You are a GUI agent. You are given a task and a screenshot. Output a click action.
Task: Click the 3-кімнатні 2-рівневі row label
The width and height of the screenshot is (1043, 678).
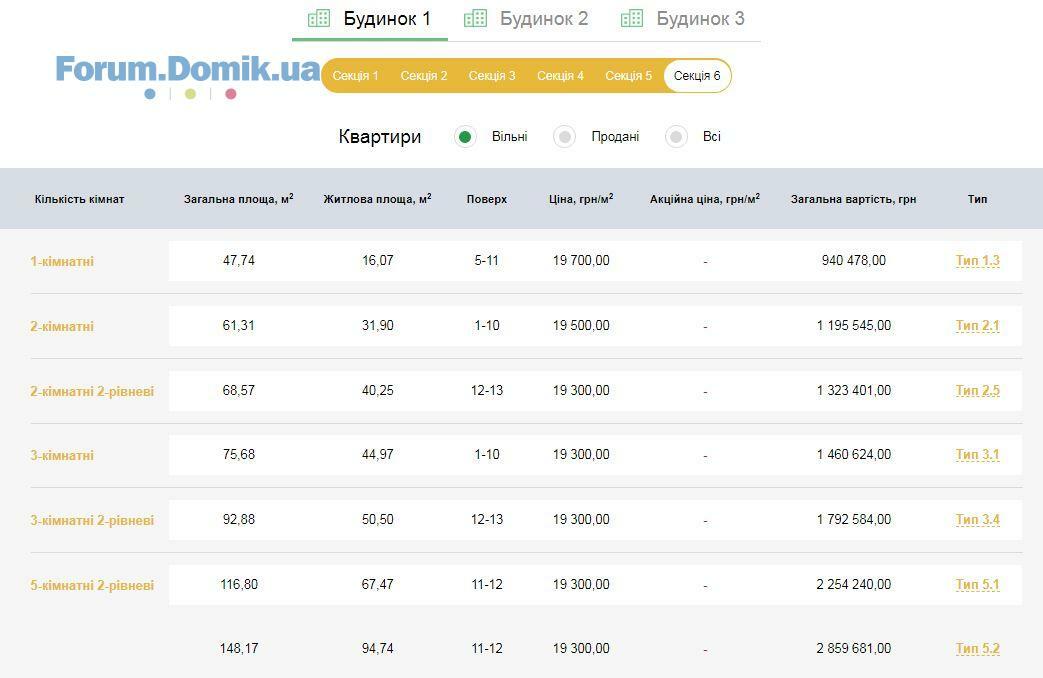[92, 521]
